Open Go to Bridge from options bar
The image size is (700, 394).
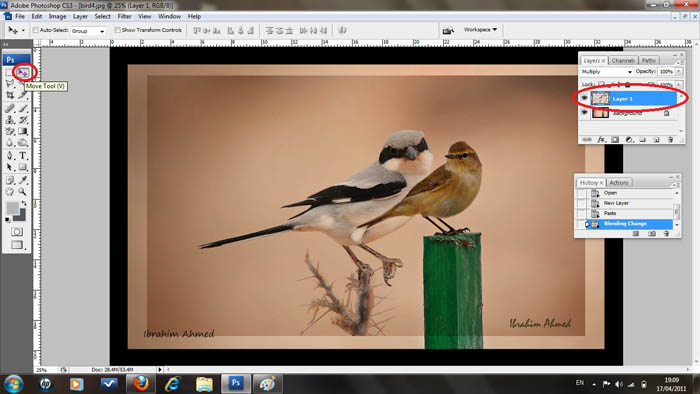pyautogui.click(x=448, y=30)
